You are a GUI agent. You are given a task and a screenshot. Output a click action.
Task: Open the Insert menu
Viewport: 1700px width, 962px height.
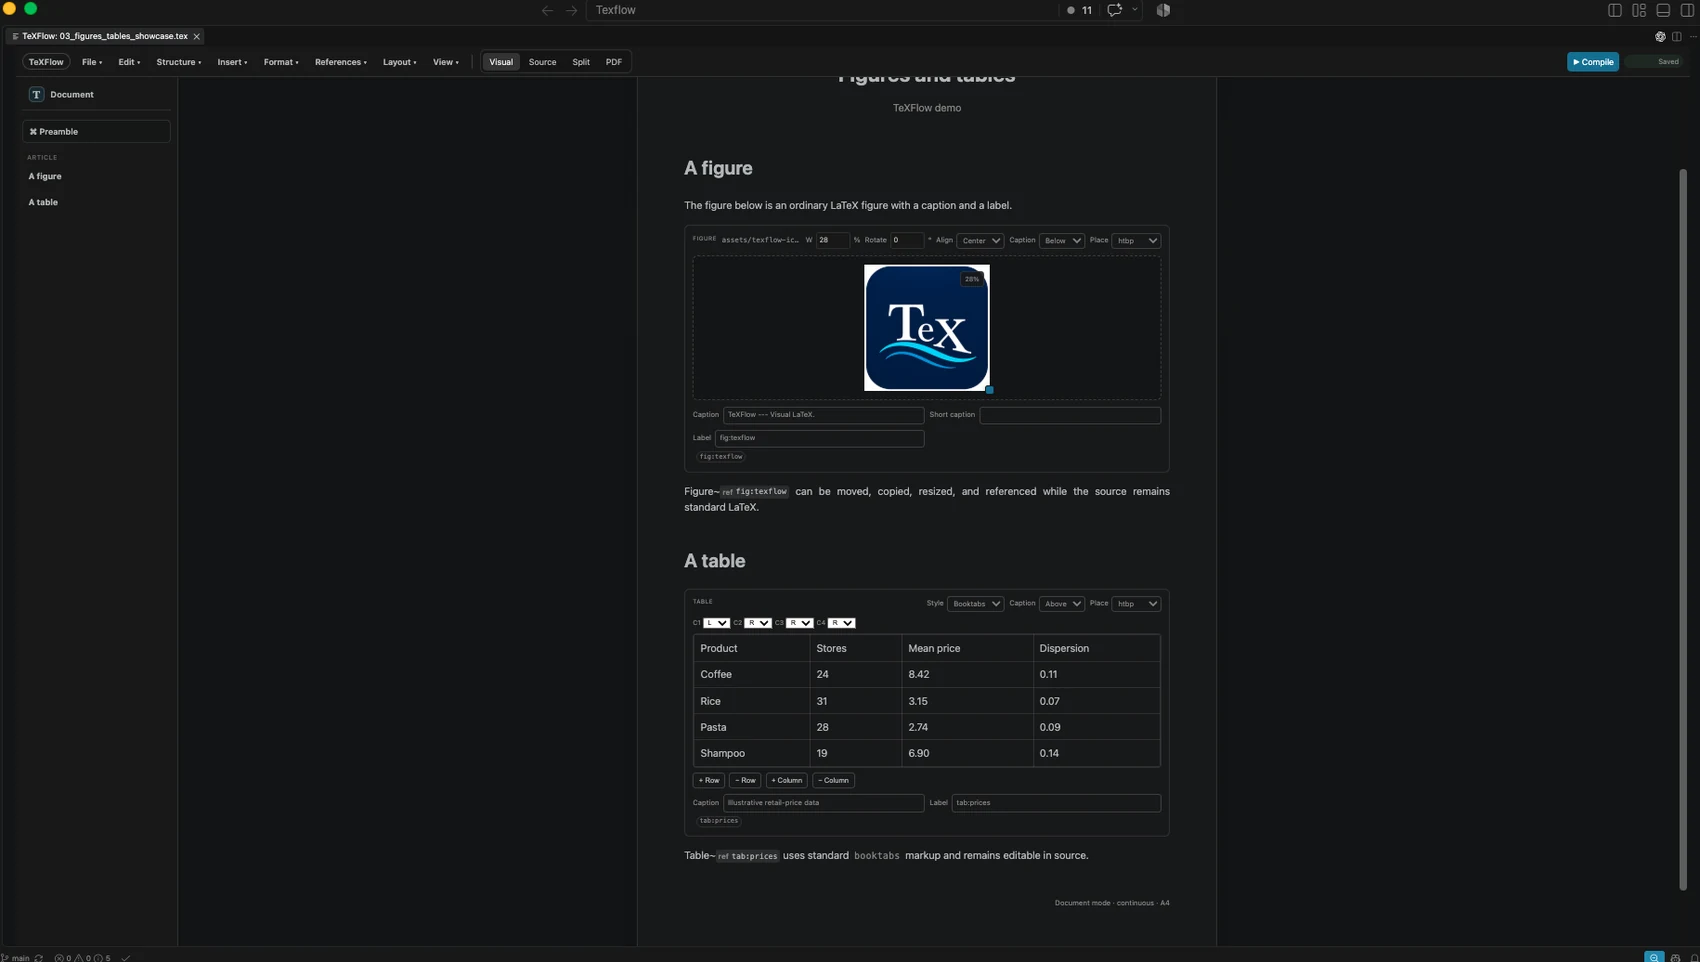click(232, 62)
